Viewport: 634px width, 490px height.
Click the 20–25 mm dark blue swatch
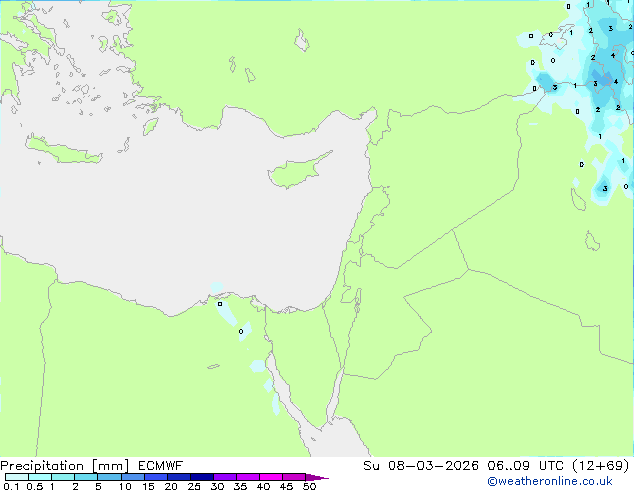[178, 477]
